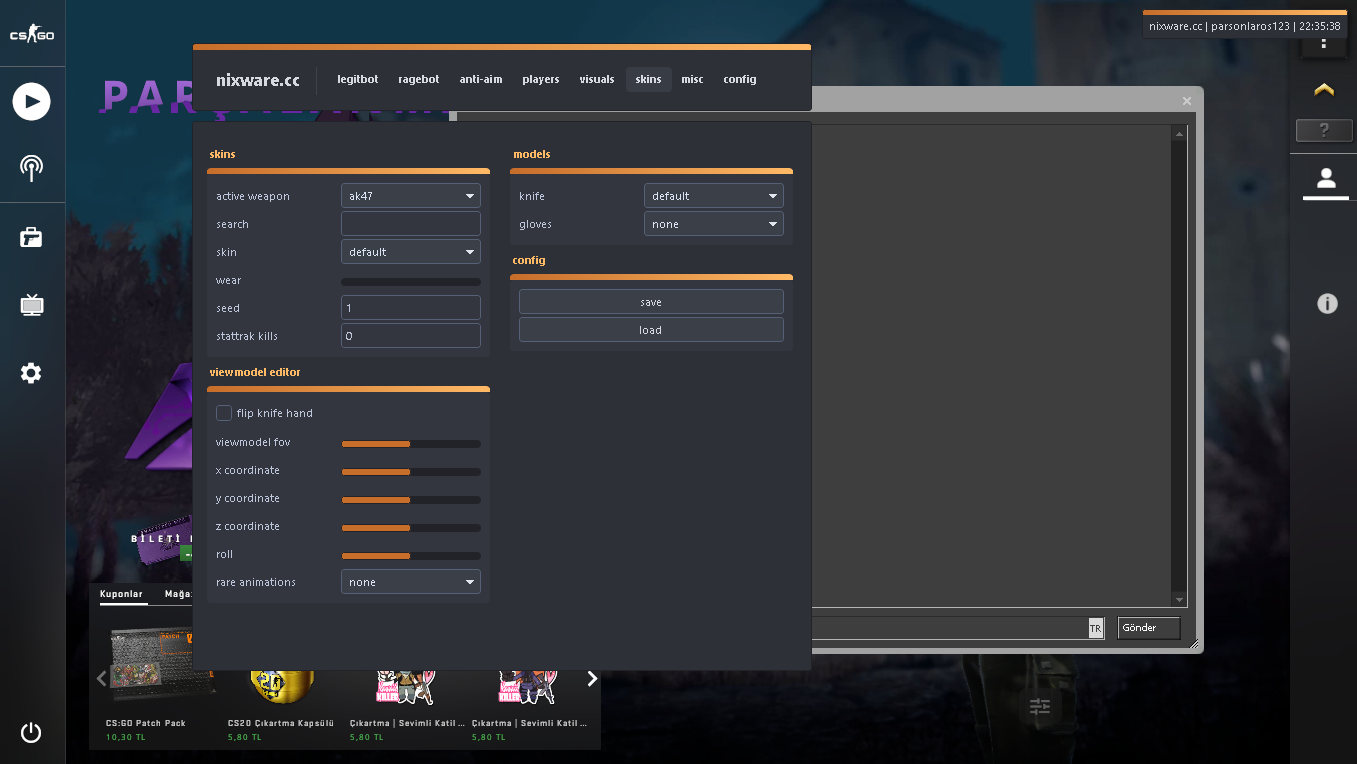Click the Gönder button in console

coord(1149,628)
